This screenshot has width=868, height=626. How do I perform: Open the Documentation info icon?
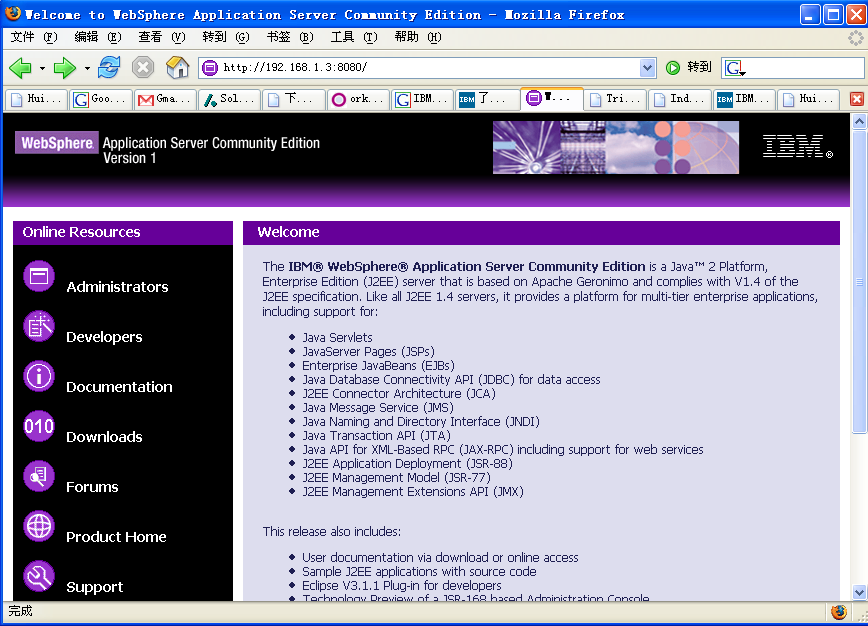coord(39,377)
